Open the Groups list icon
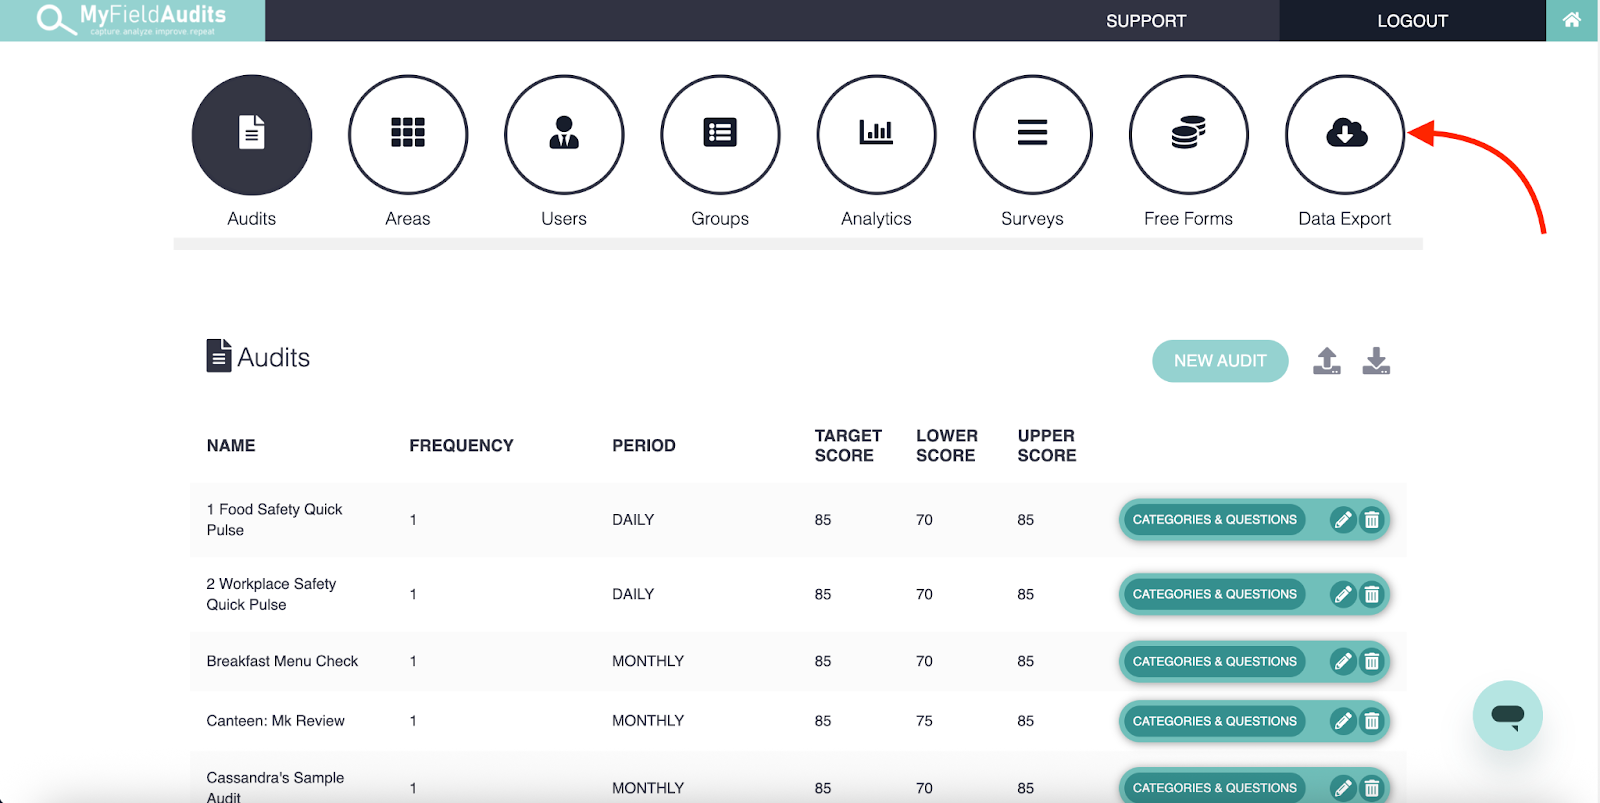 tap(720, 135)
